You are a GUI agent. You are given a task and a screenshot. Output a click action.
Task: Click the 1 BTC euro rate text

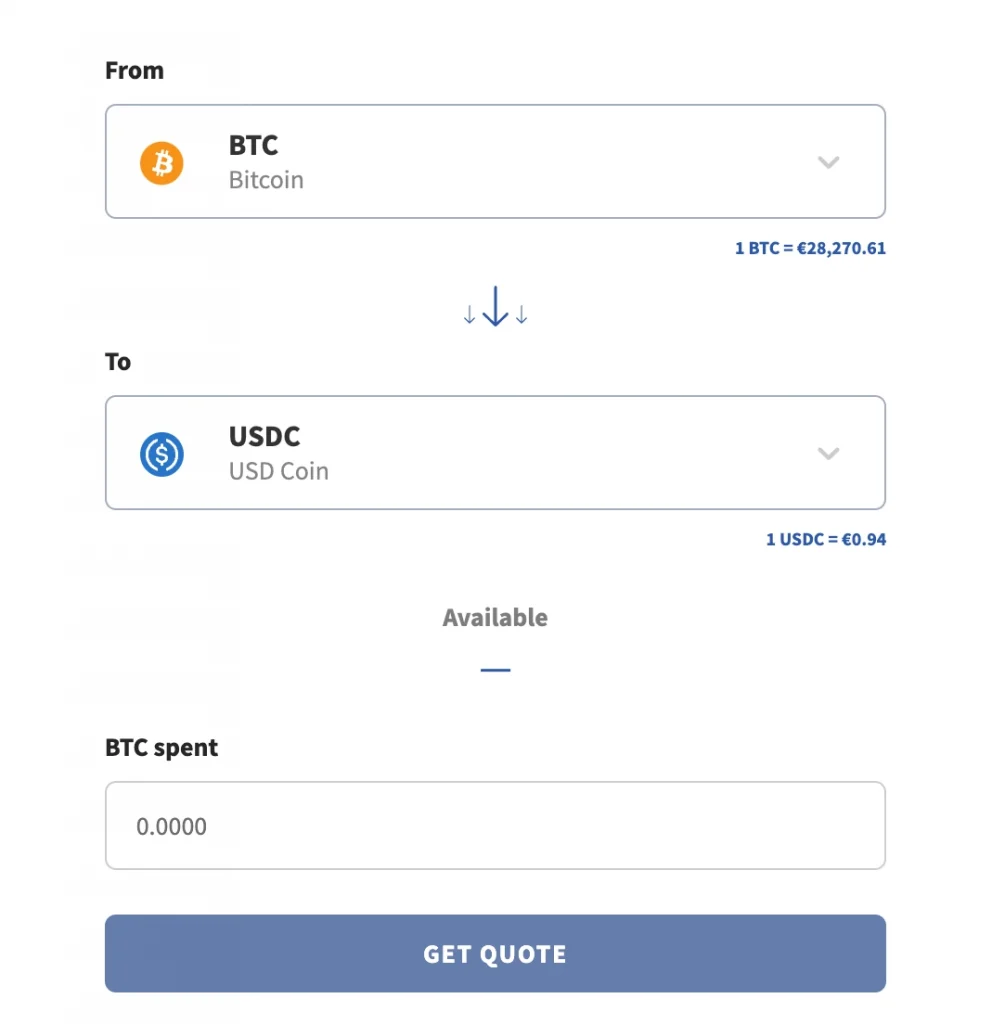pos(810,248)
